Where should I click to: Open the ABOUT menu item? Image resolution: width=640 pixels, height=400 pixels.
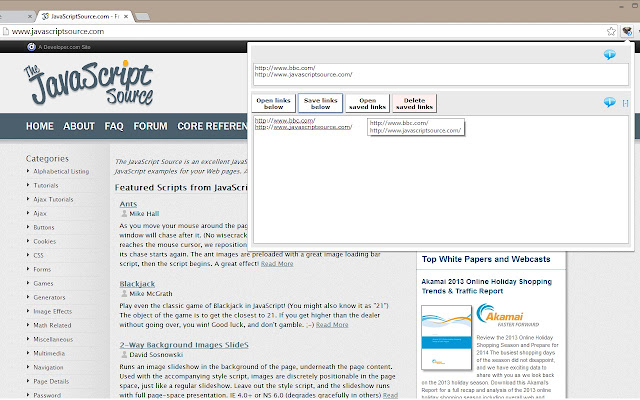pos(79,126)
